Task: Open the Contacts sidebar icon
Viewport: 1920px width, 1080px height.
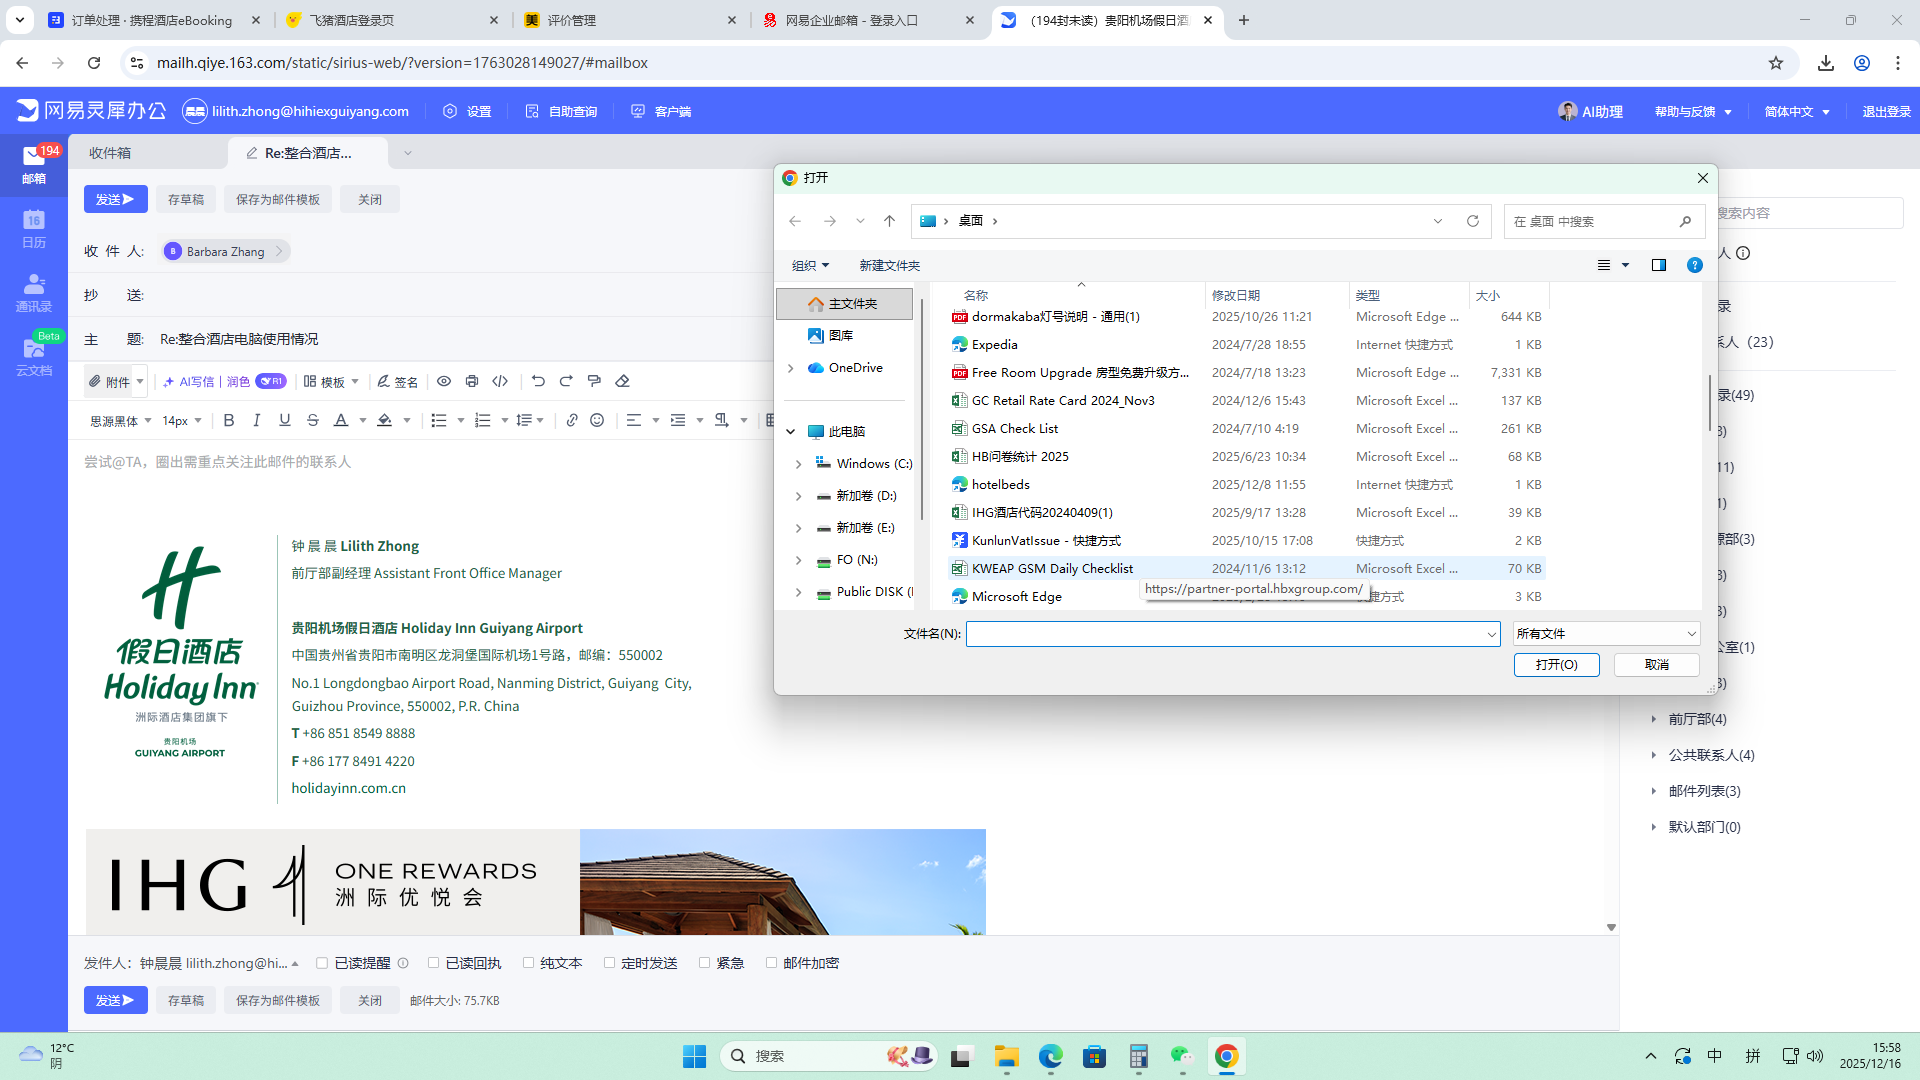Action: pos(34,292)
